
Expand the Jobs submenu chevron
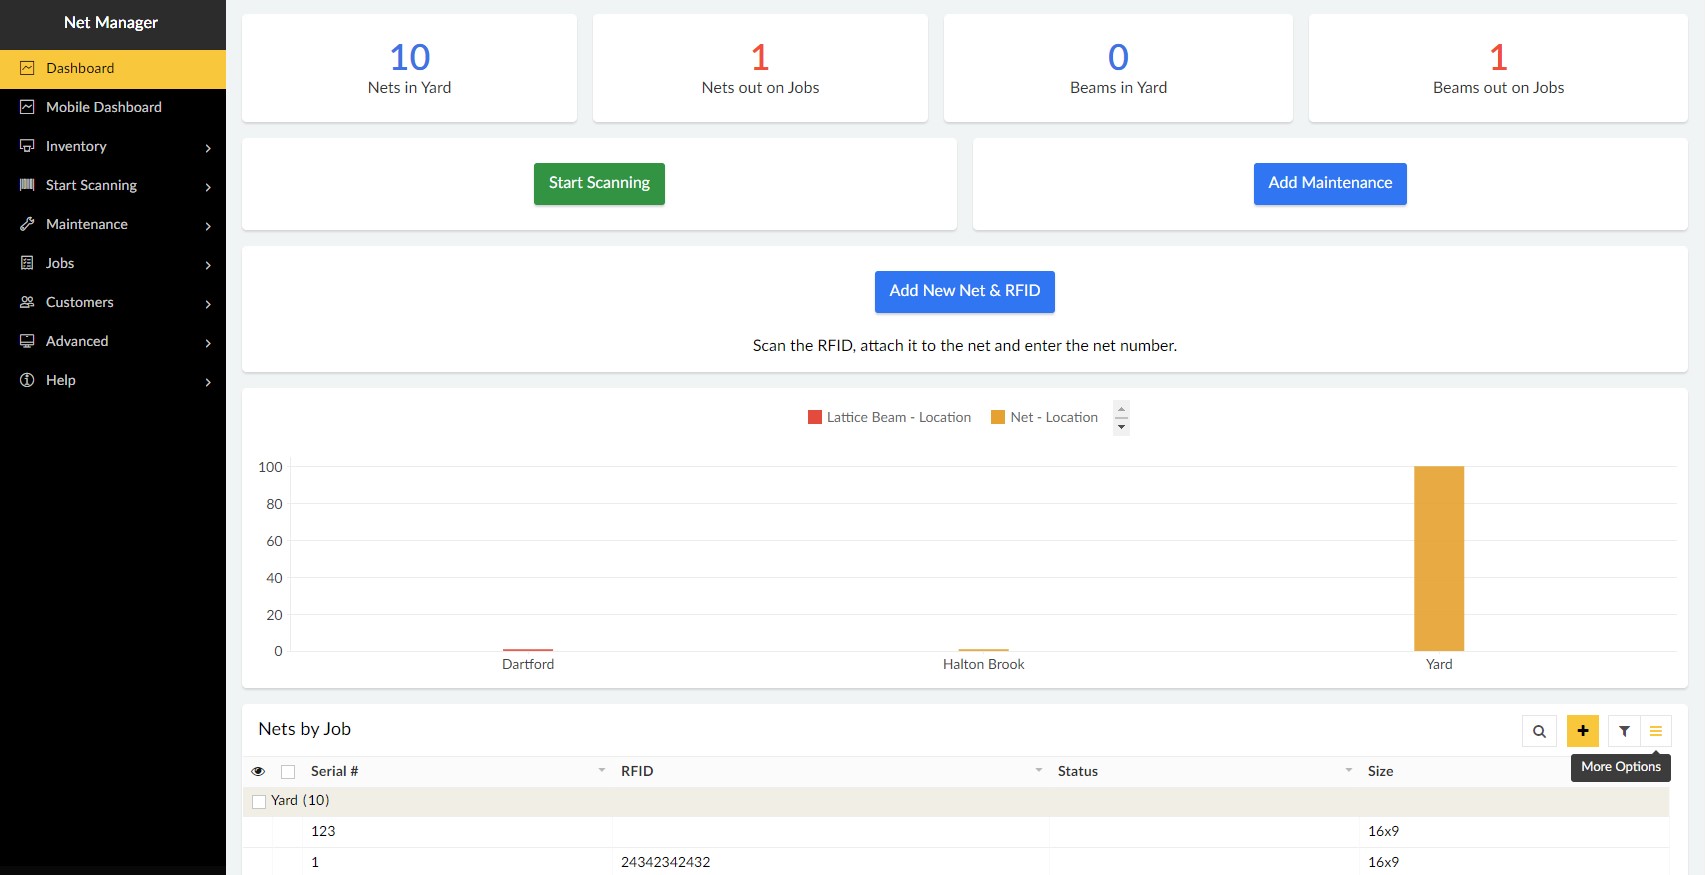pos(208,265)
